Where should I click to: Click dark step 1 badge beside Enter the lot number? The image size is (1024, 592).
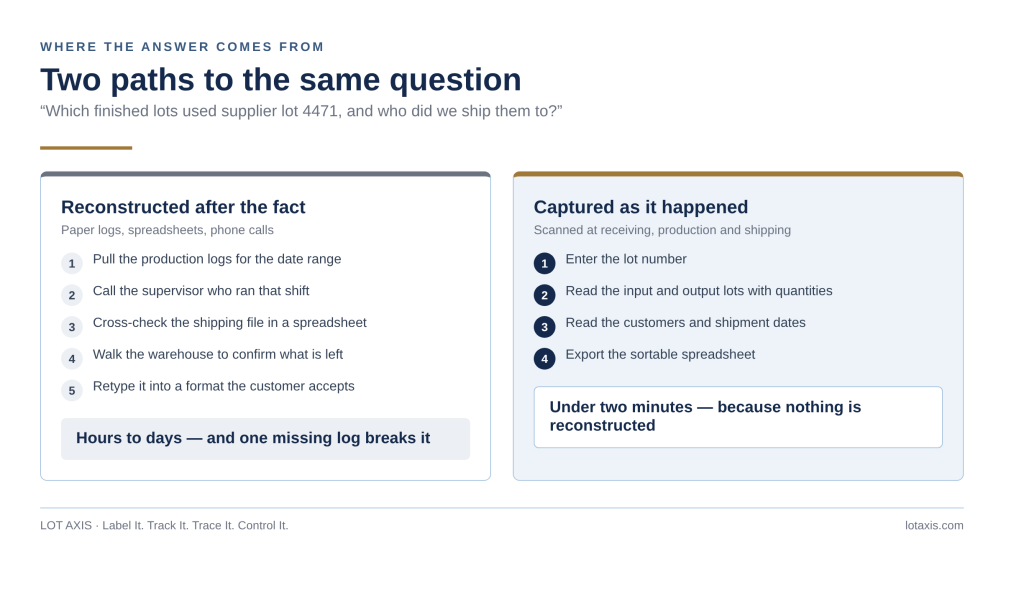tap(545, 263)
